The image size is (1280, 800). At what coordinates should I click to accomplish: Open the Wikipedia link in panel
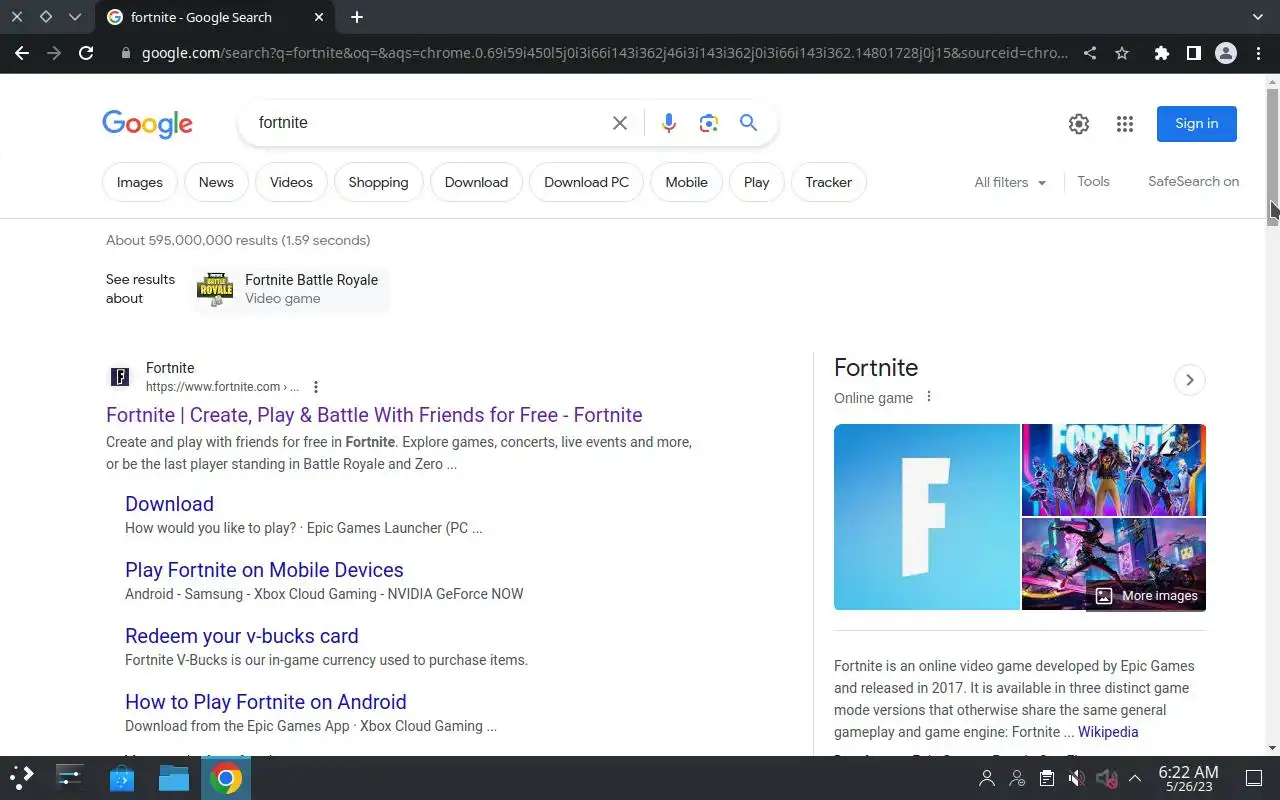(1108, 732)
